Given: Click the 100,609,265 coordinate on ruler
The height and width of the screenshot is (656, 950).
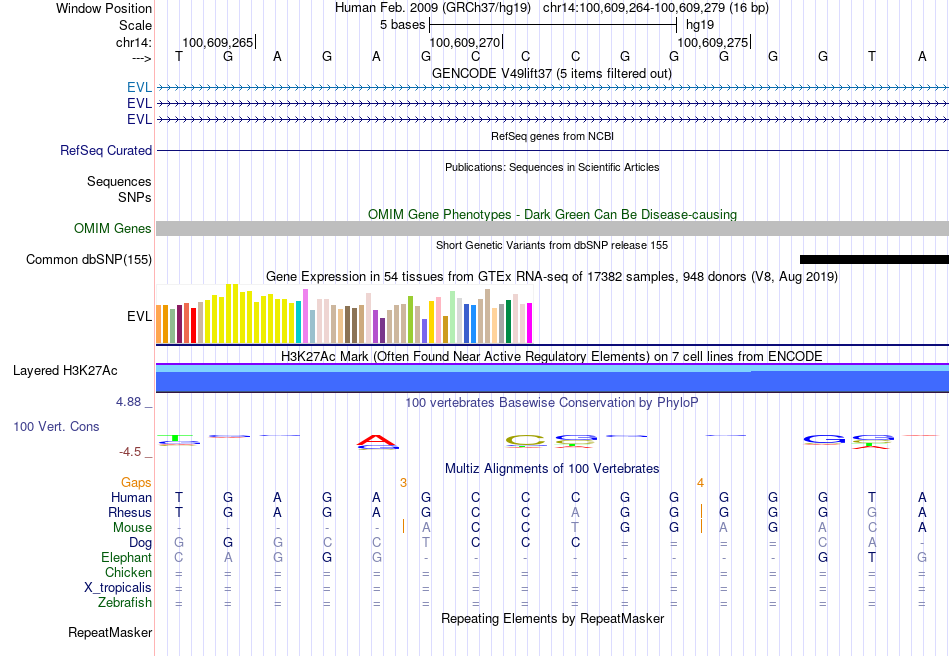Looking at the screenshot, I should tap(218, 42).
